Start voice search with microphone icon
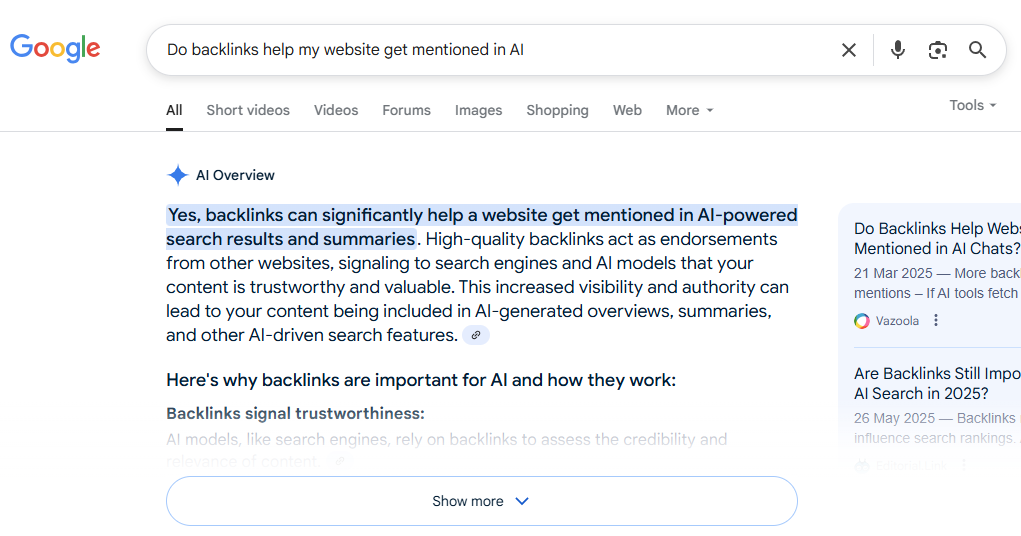The width and height of the screenshot is (1021, 536). (x=898, y=49)
